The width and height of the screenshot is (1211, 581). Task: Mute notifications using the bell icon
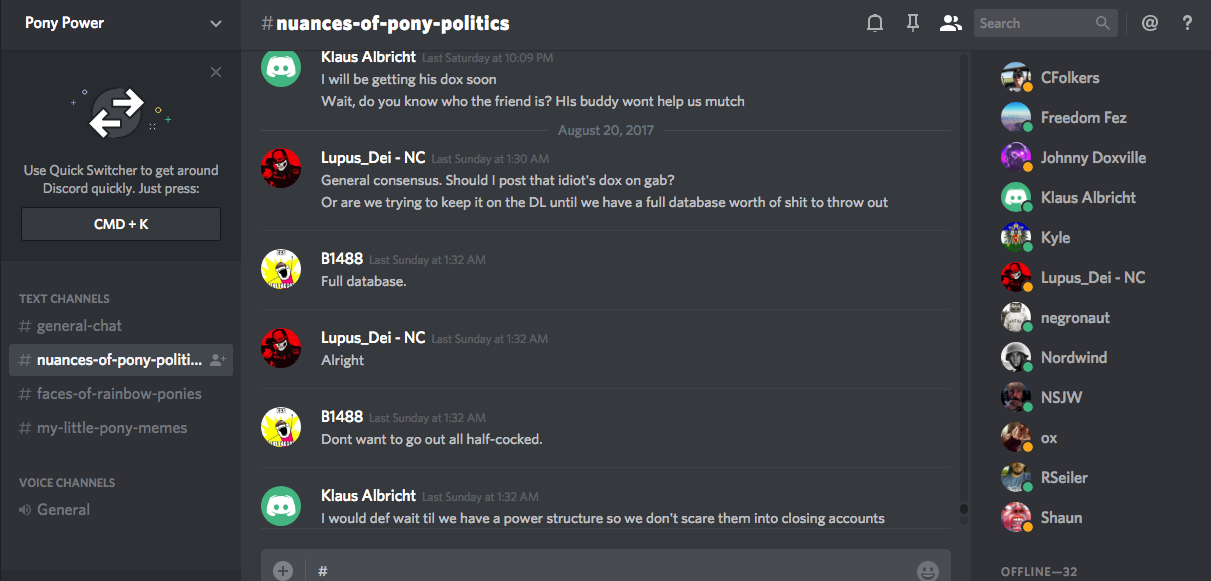874,22
